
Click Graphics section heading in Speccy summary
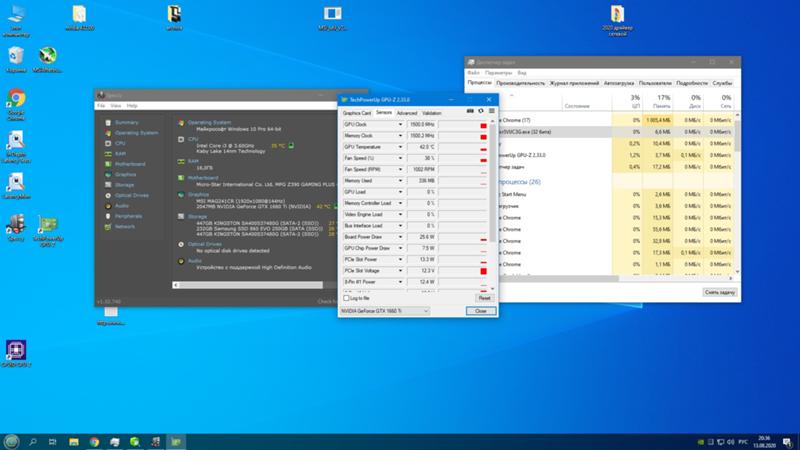(x=198, y=194)
